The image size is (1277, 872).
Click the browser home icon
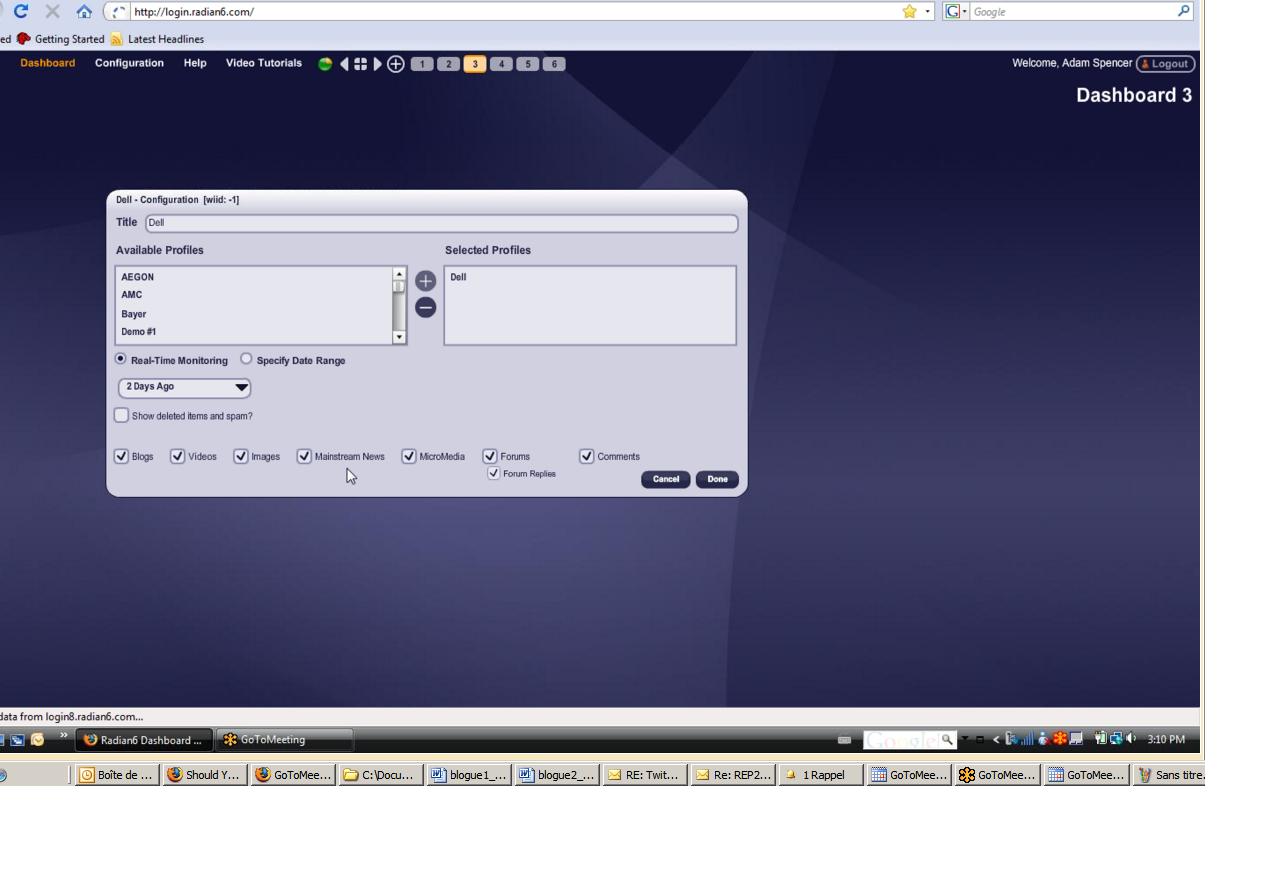click(x=84, y=12)
